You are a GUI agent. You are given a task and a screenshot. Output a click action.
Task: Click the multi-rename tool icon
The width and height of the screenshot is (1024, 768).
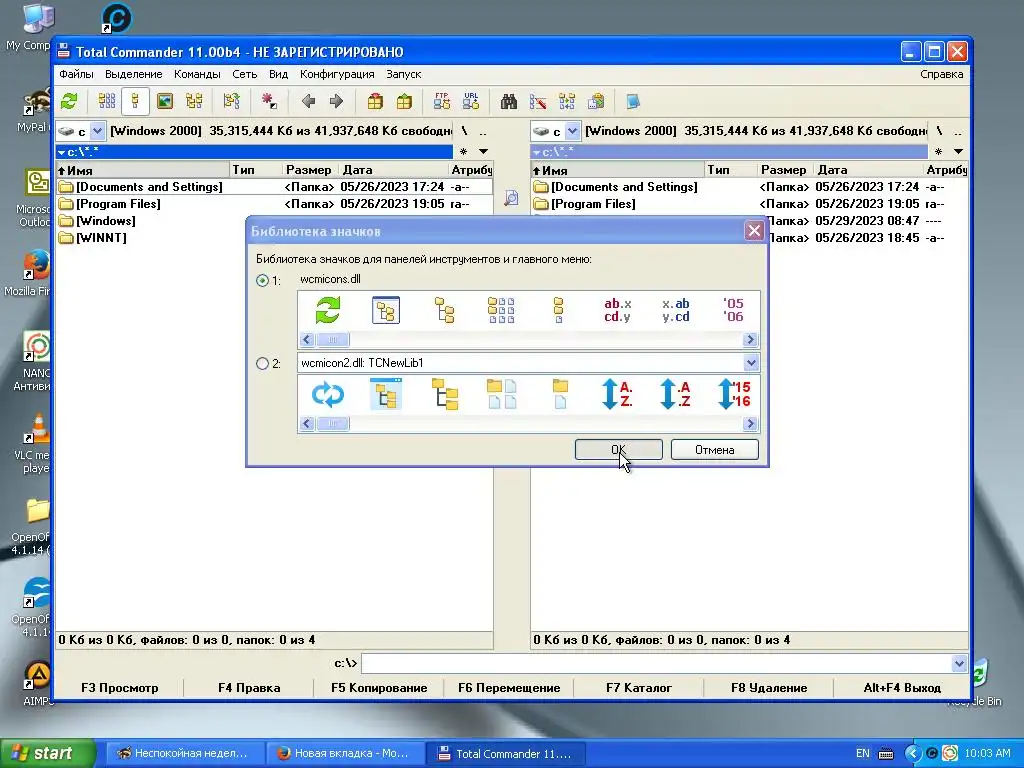pyautogui.click(x=538, y=101)
